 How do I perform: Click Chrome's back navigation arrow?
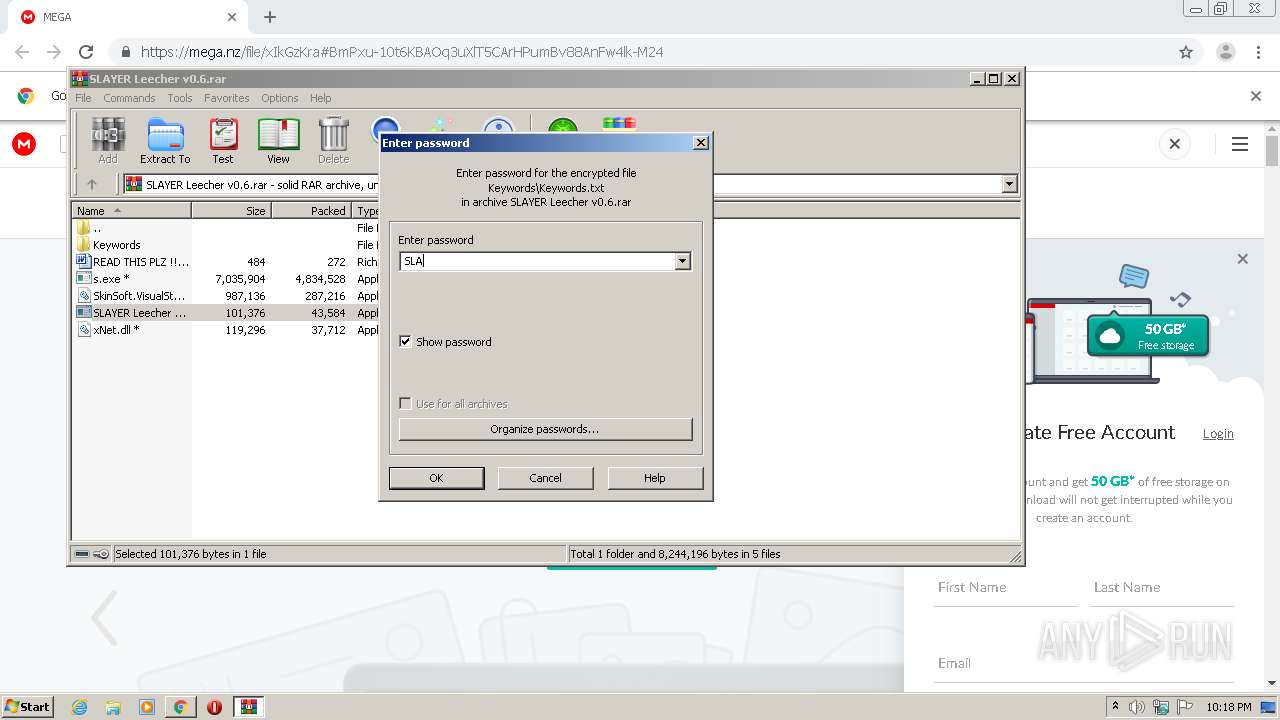[x=22, y=52]
